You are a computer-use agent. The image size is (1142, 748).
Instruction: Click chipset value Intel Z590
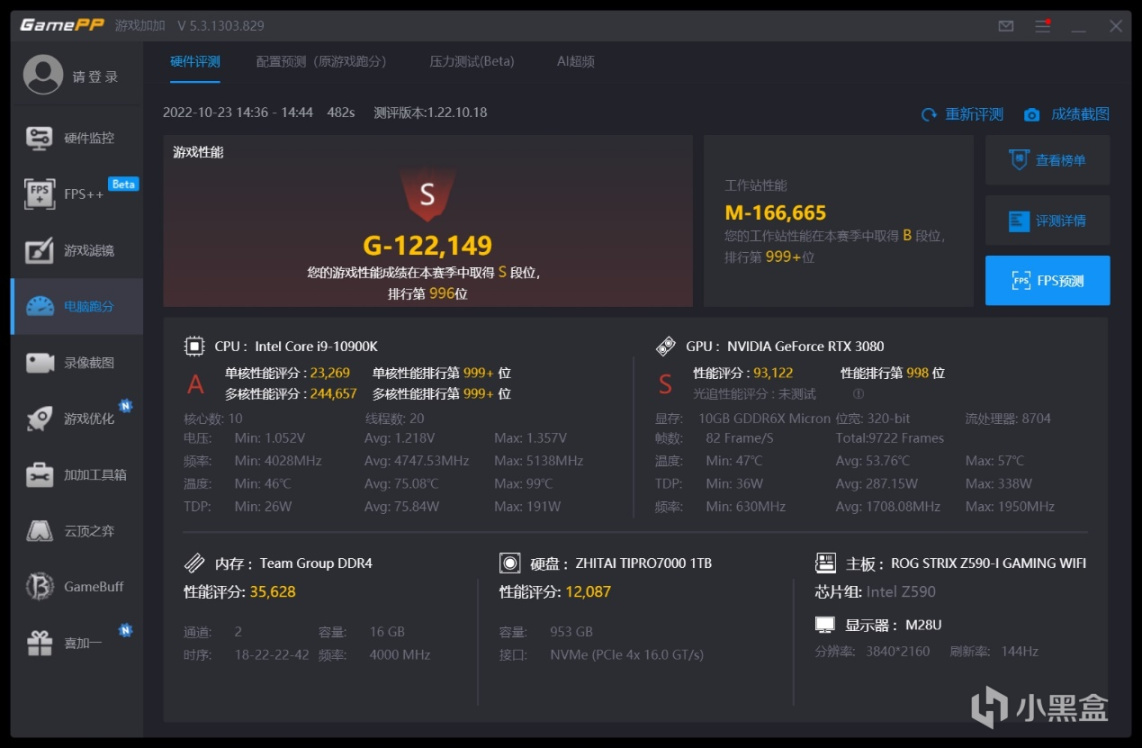901,591
